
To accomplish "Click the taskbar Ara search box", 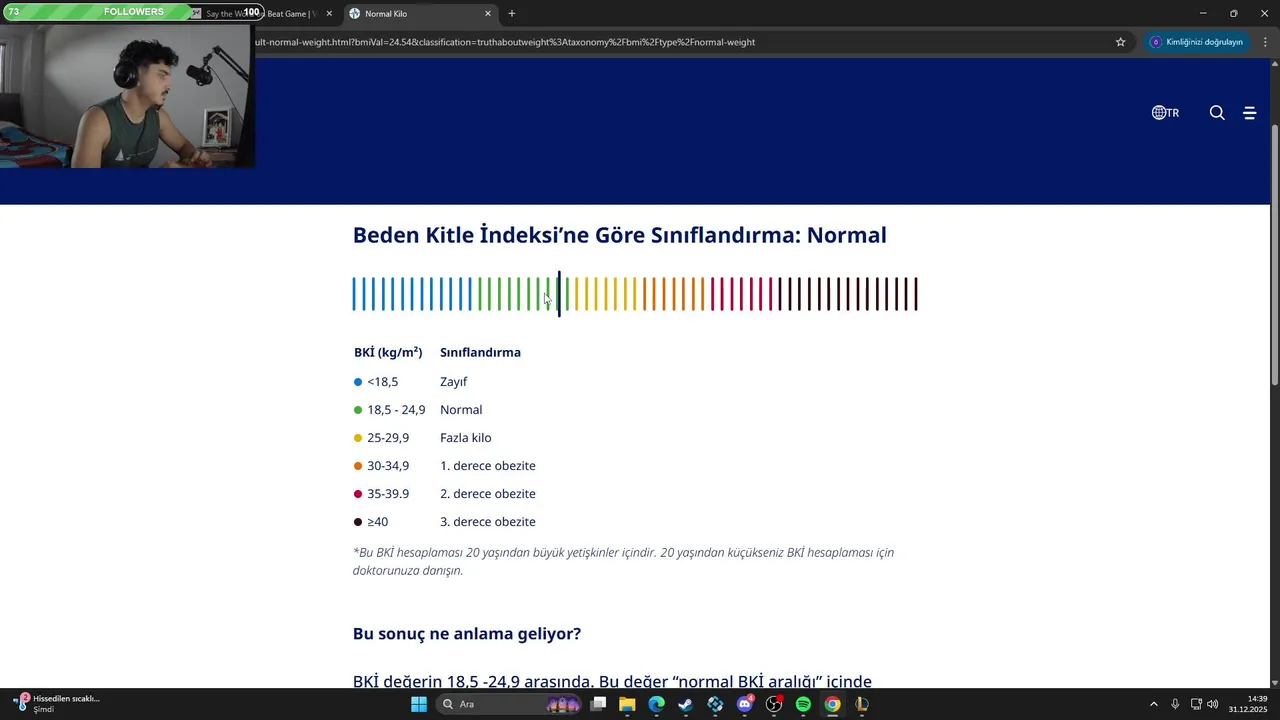I will click(x=510, y=704).
